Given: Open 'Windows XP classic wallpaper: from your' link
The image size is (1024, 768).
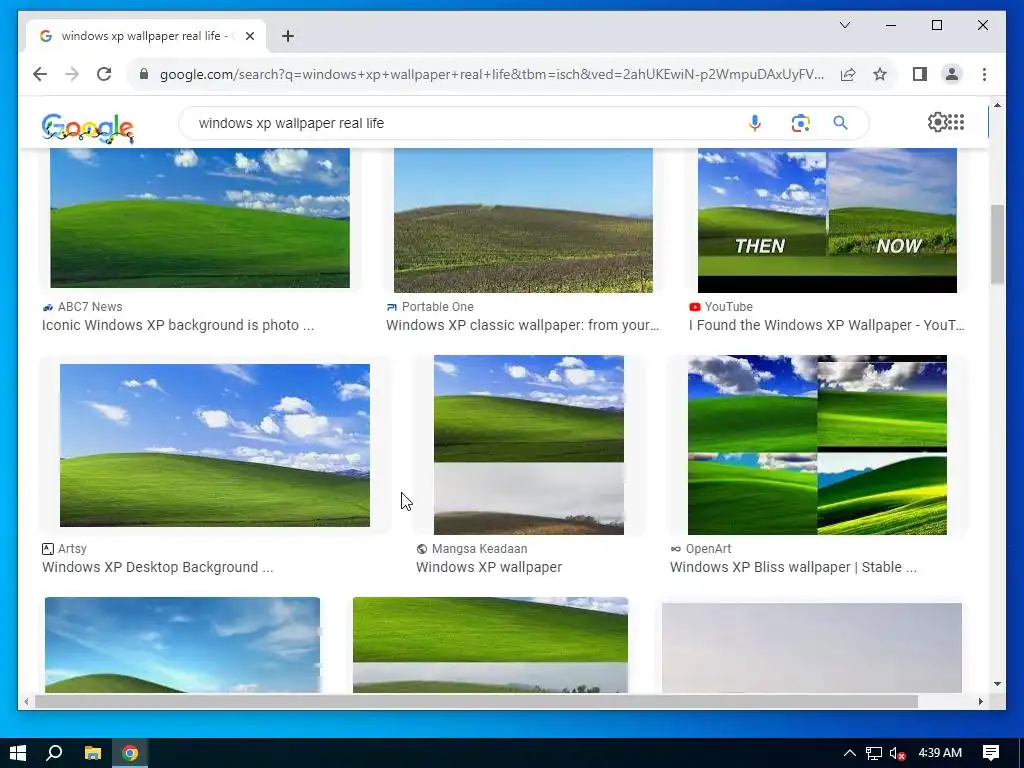Looking at the screenshot, I should [522, 325].
